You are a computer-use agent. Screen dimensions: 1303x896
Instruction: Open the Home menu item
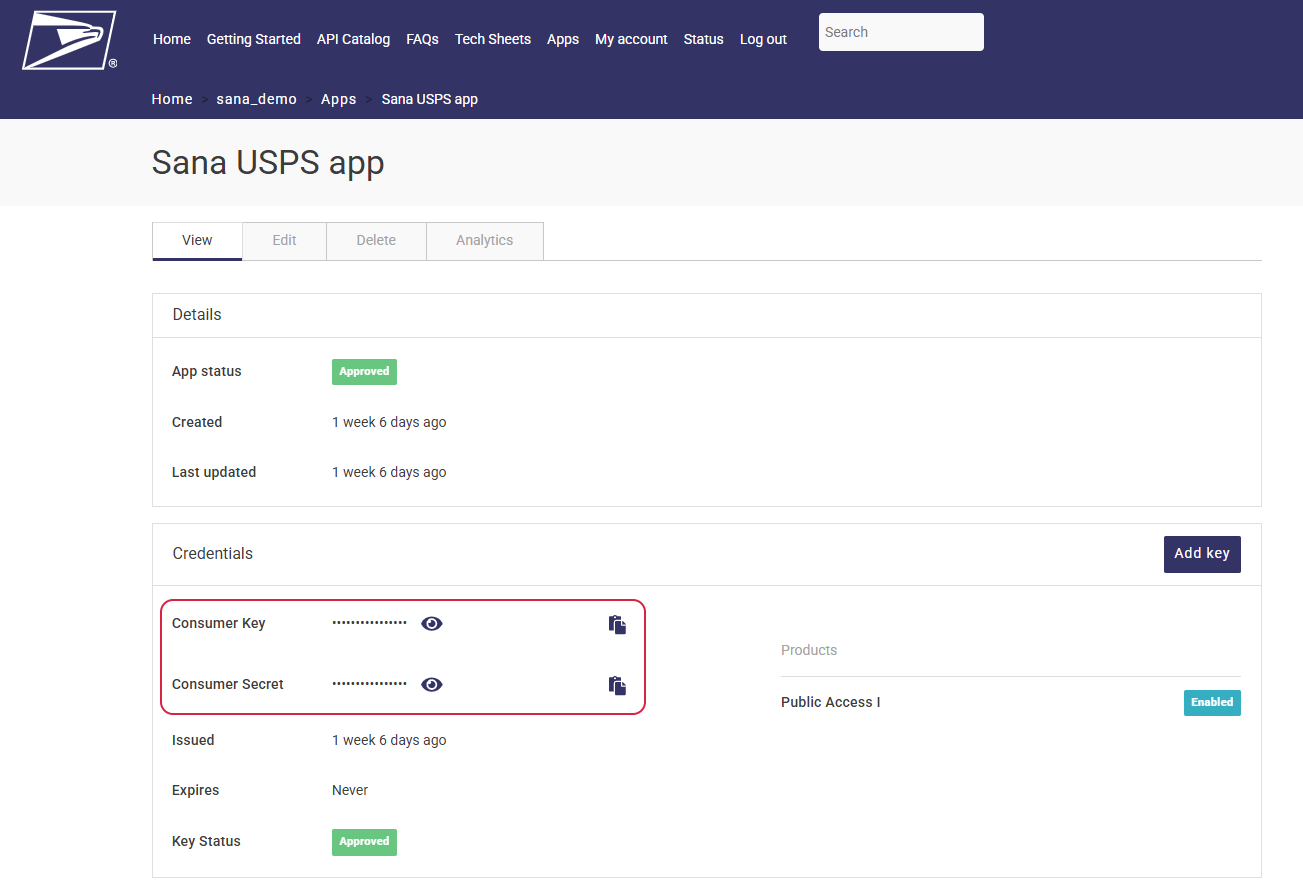coord(172,39)
